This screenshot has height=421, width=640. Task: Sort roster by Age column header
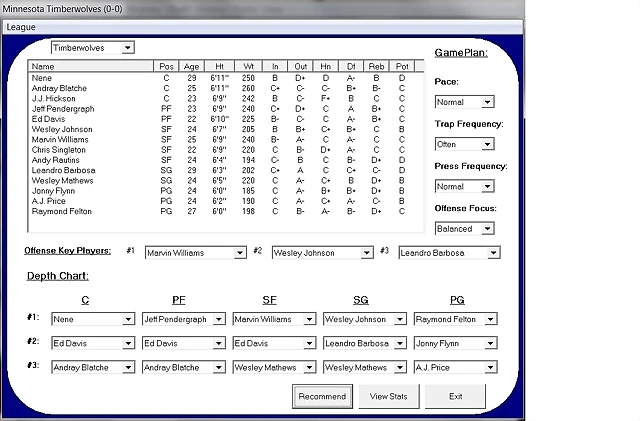191,66
